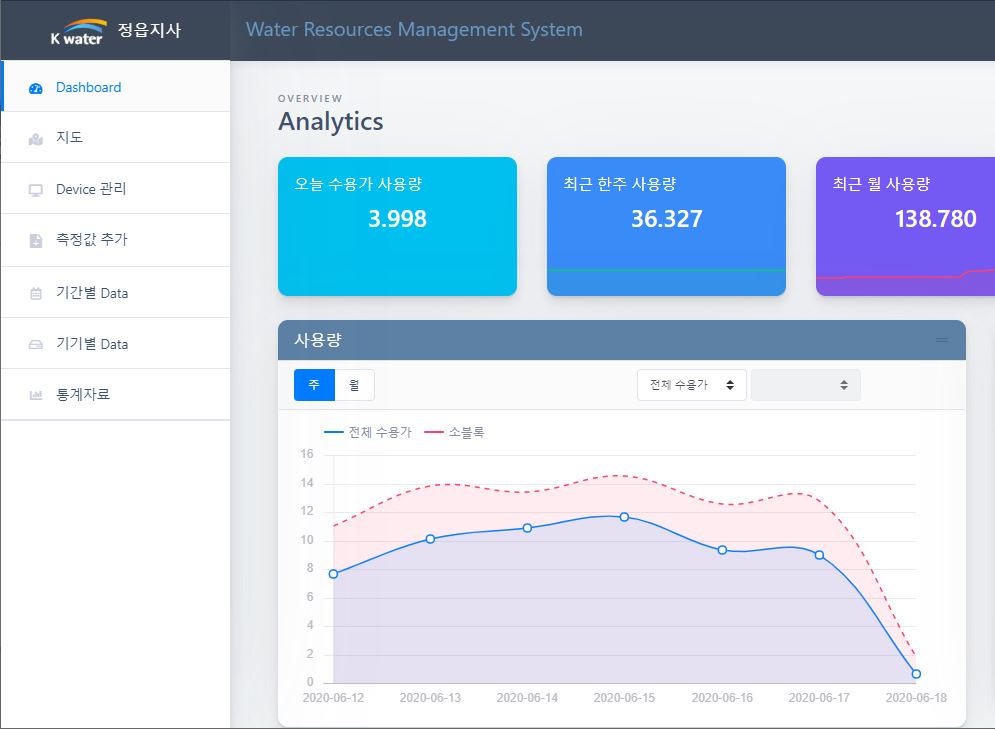The image size is (995, 729).
Task: Click the 2020-06-16 data point on the blue line
Action: pyautogui.click(x=722, y=550)
